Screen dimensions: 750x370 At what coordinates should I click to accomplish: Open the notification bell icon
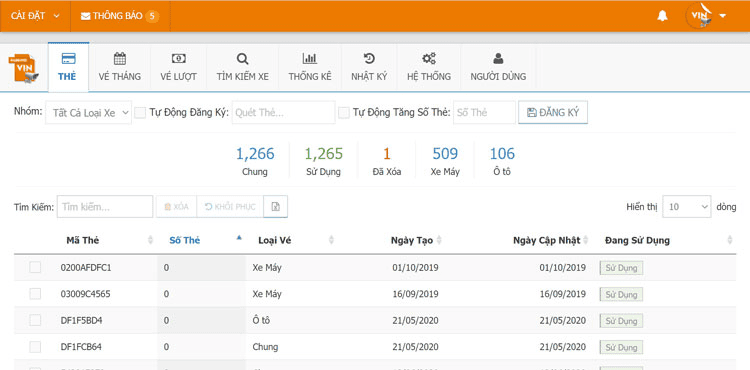662,16
